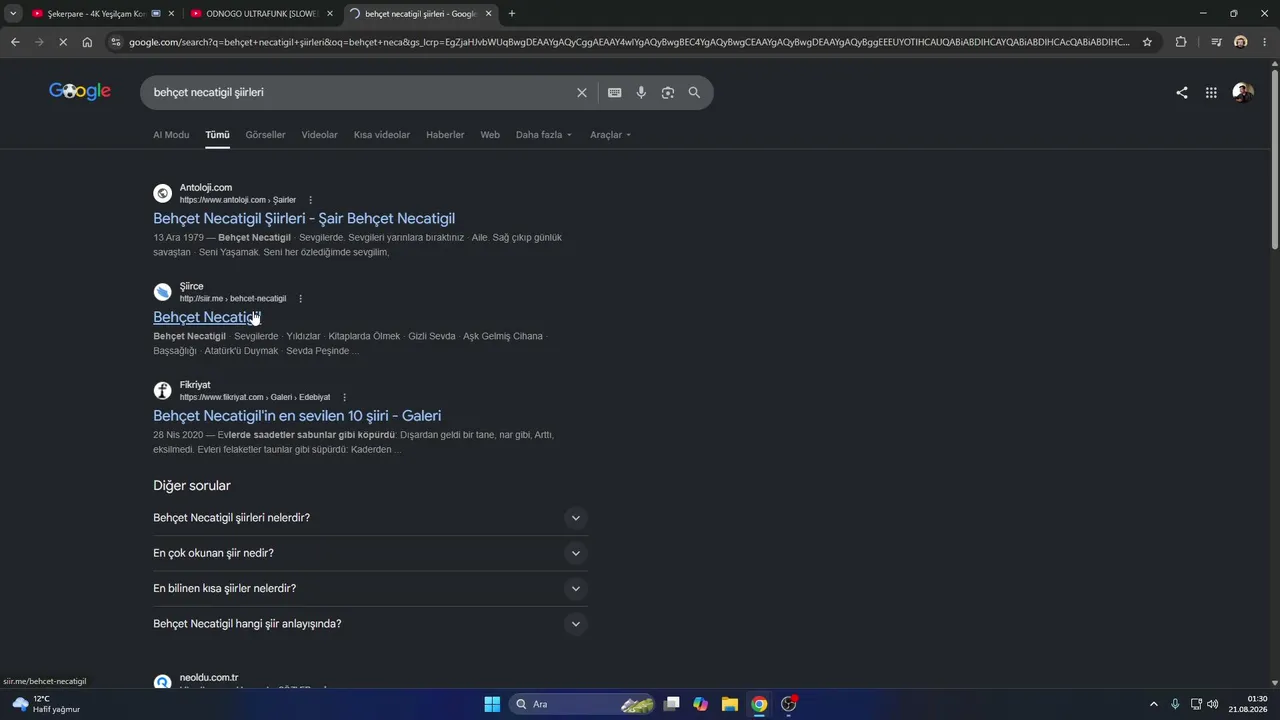This screenshot has width=1280, height=720.
Task: Switch to the ODNOGO ULTRAFUNK browser tab
Action: [x=262, y=13]
